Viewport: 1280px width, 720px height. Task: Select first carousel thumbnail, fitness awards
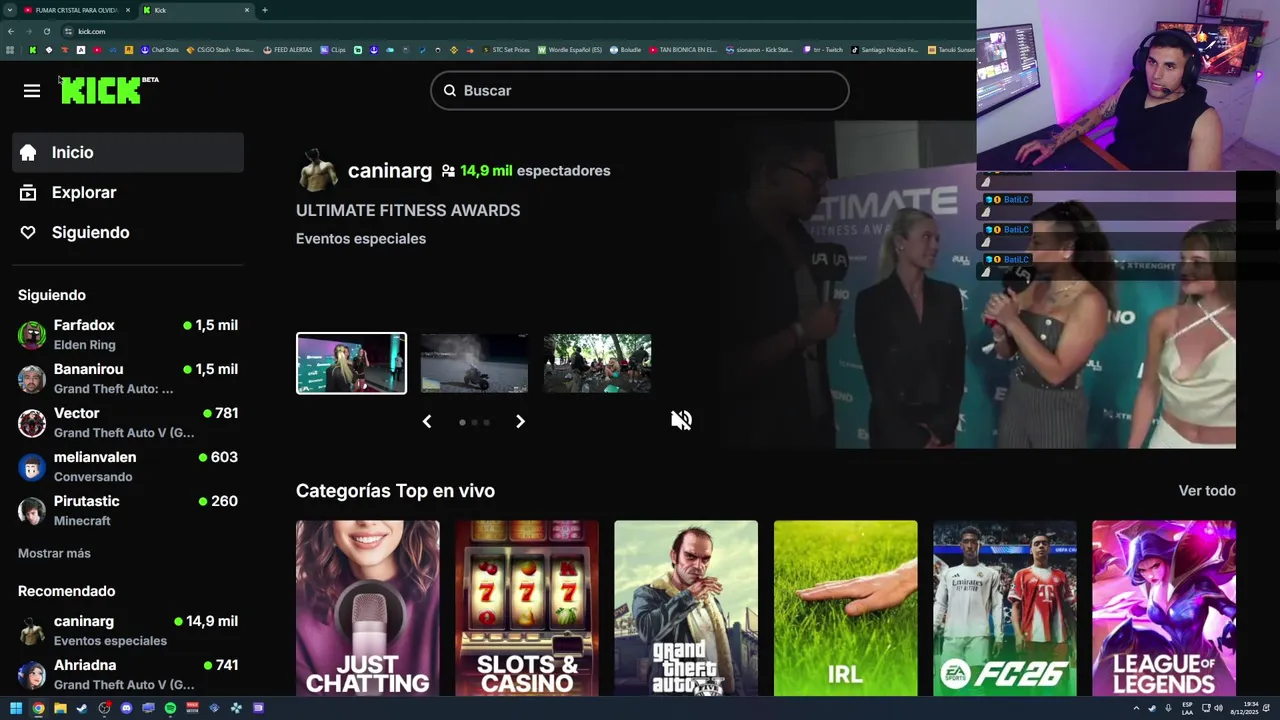tap(351, 363)
